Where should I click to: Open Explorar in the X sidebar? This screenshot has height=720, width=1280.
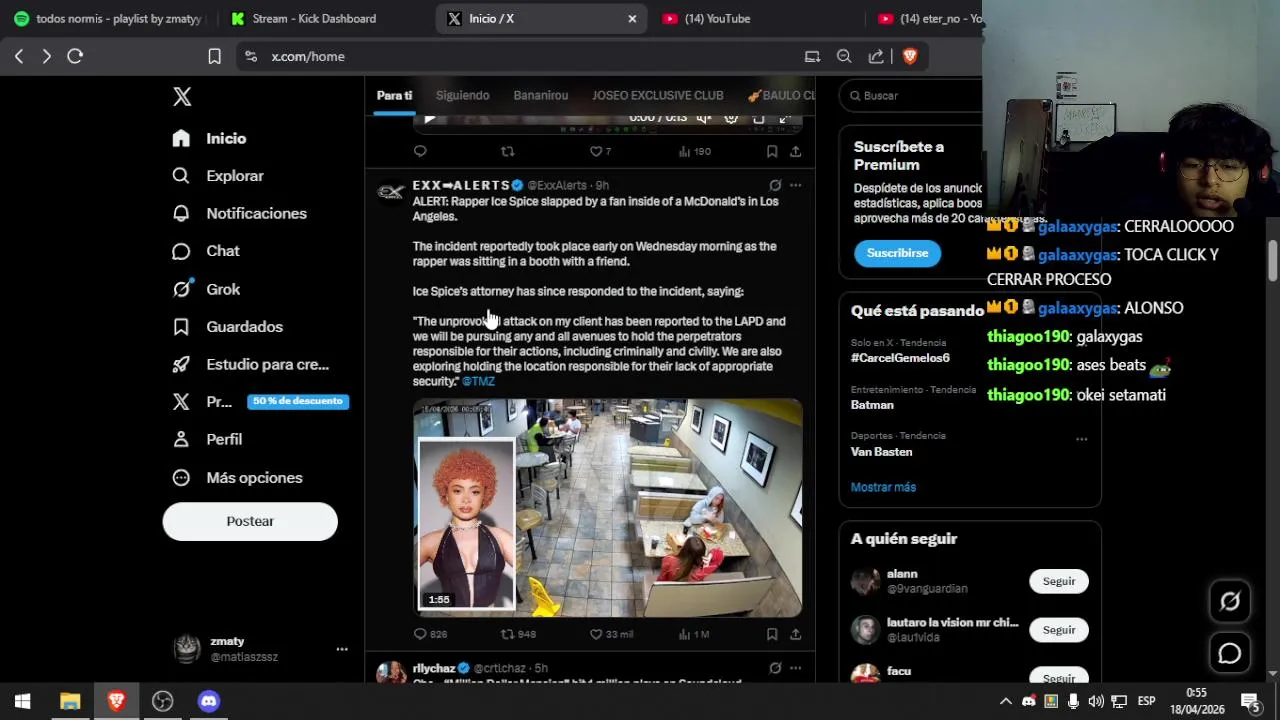click(218, 176)
